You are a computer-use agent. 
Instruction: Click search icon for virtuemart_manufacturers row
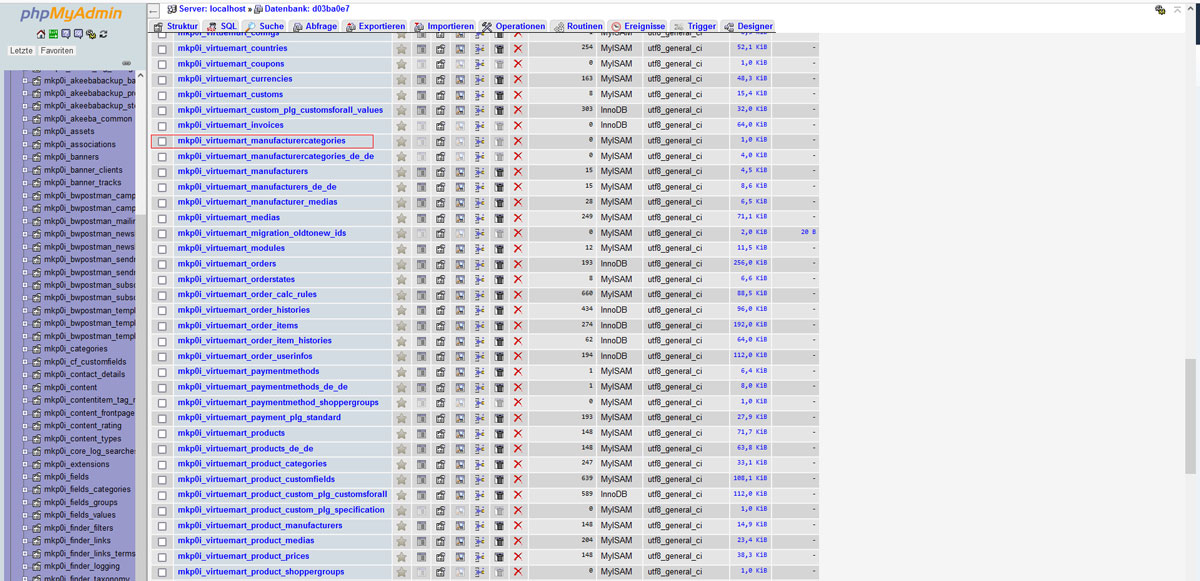[x=460, y=172]
